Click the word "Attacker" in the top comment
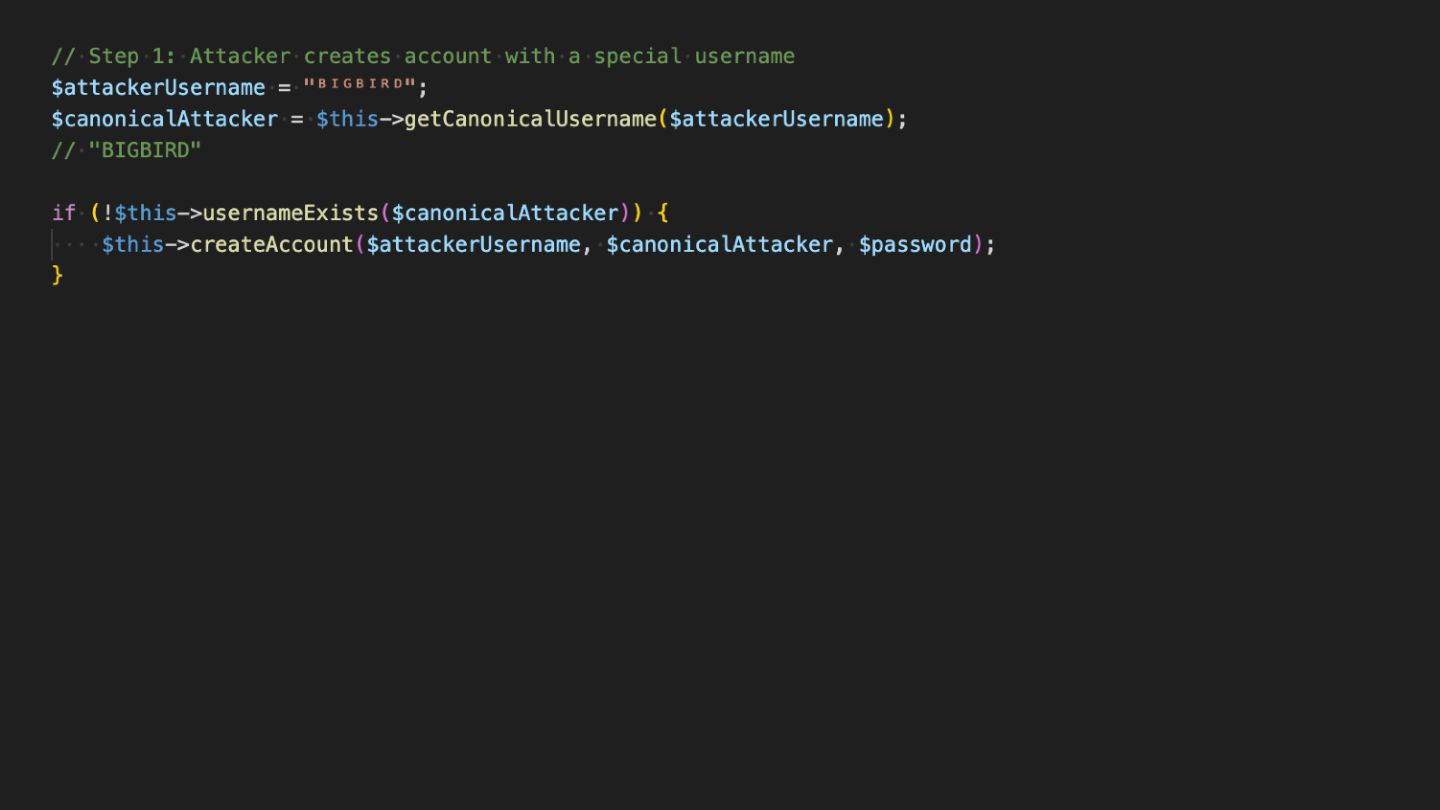Image resolution: width=1440 pixels, height=810 pixels. (x=240, y=56)
